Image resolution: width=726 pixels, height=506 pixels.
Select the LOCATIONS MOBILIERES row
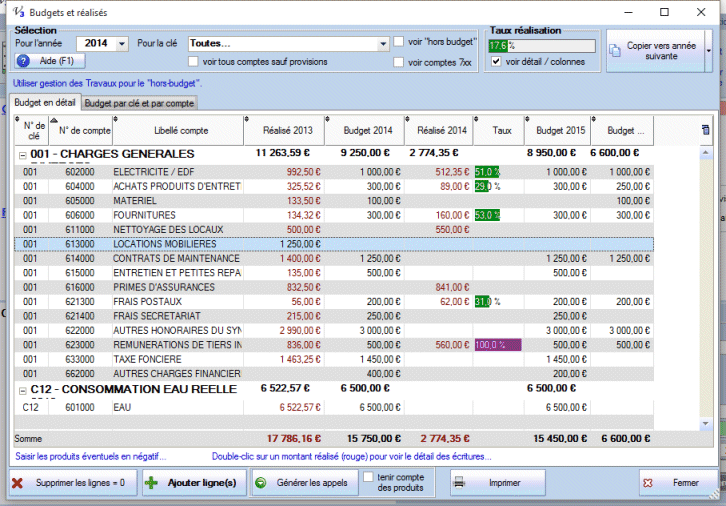tap(164, 244)
